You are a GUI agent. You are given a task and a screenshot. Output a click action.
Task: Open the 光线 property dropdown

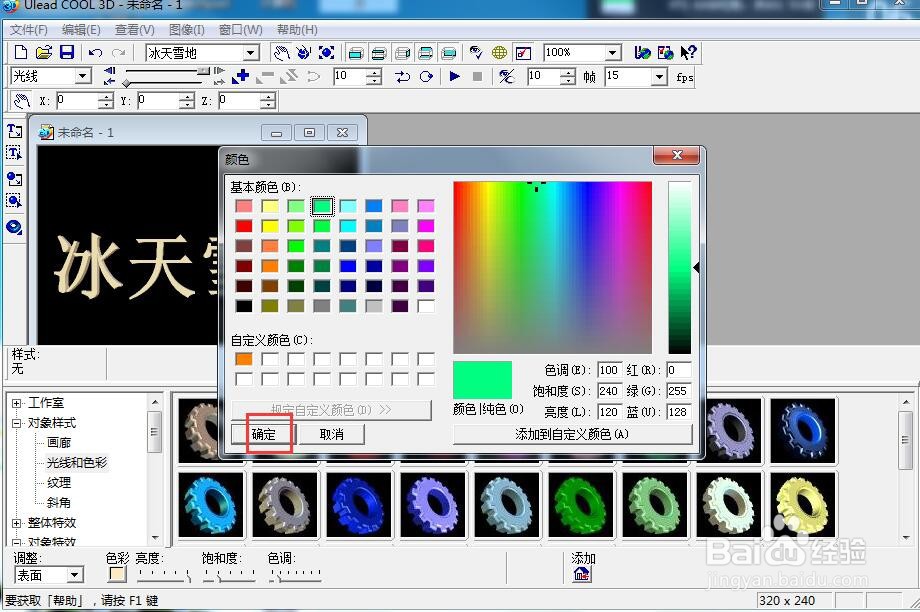83,76
